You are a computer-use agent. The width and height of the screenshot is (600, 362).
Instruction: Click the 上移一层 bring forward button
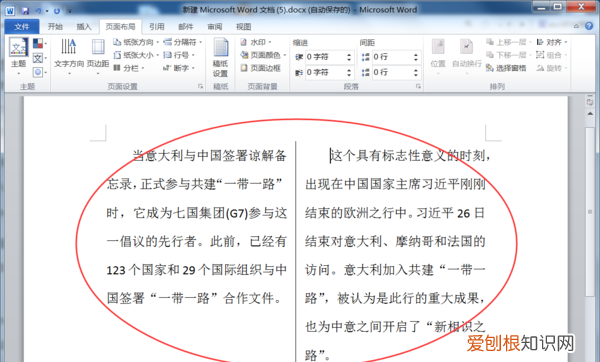(509, 42)
